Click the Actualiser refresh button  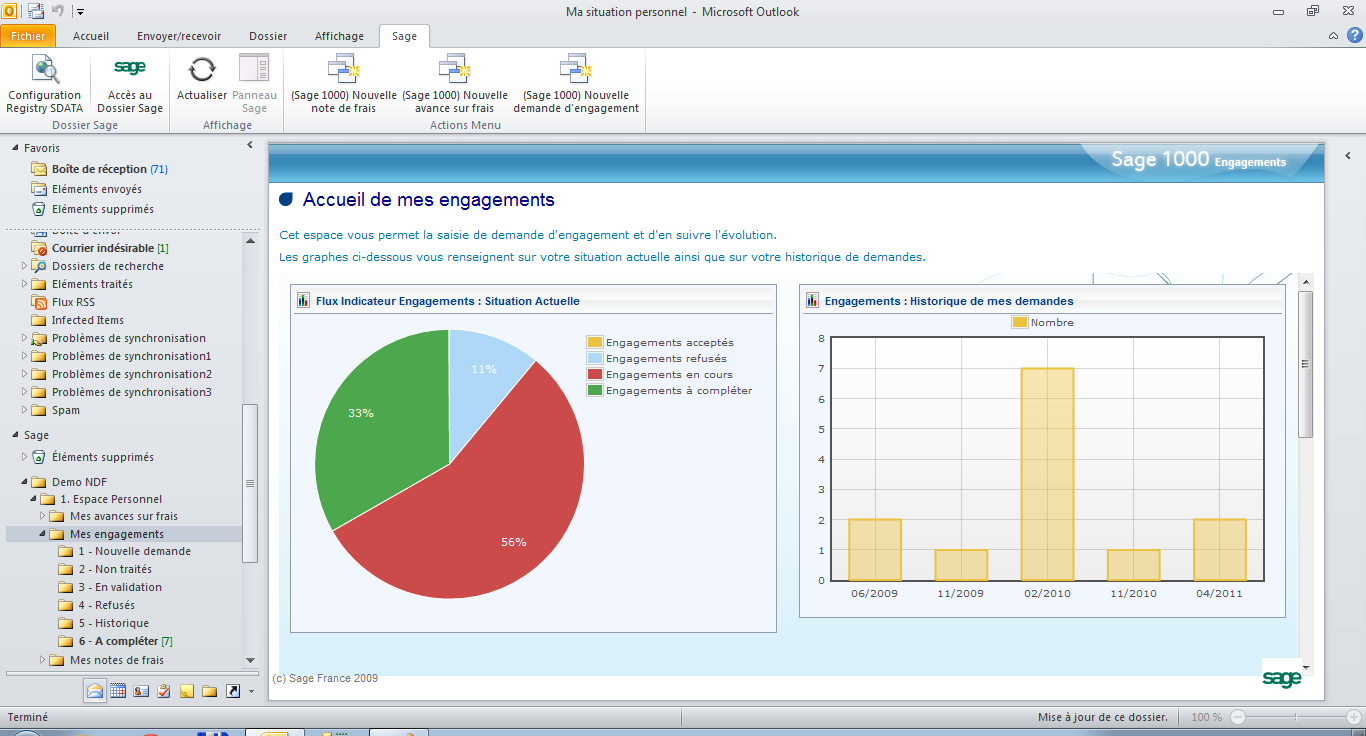202,78
